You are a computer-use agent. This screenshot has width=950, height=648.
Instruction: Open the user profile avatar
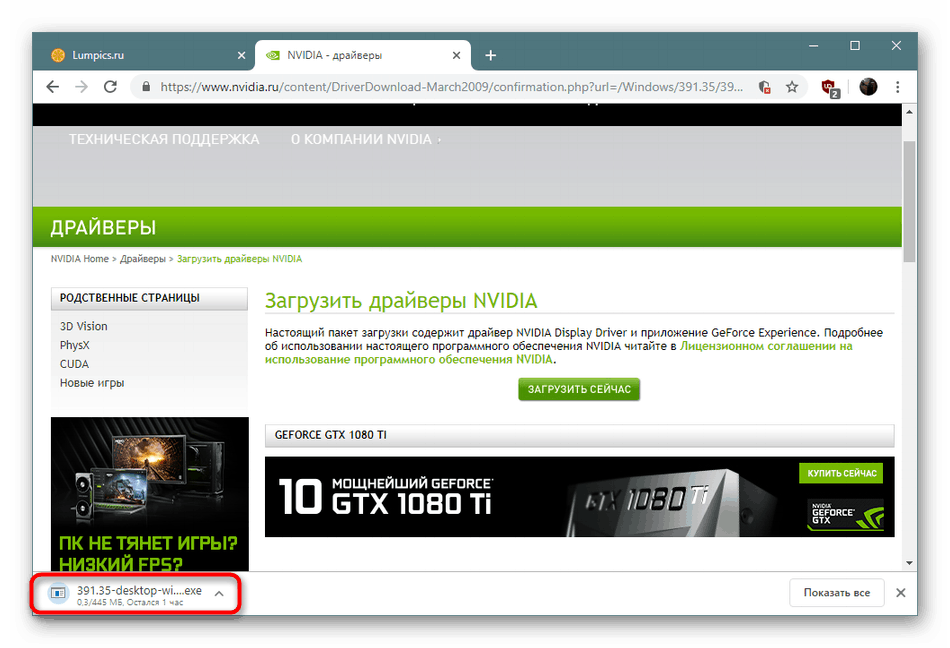click(x=868, y=87)
